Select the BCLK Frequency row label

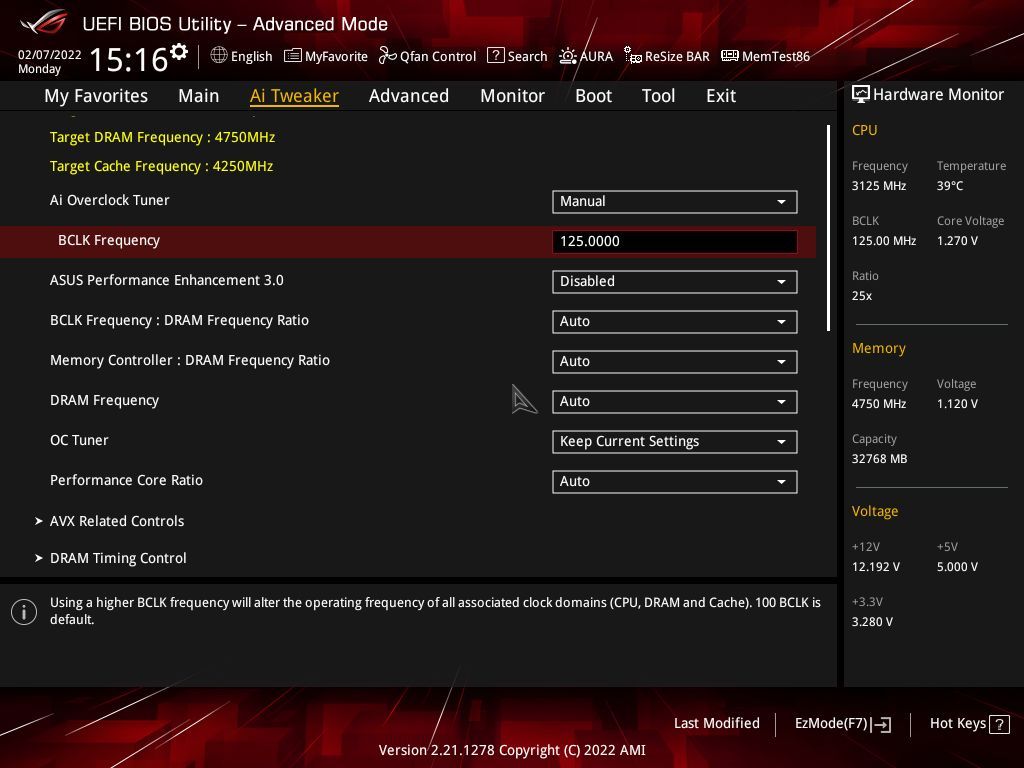[109, 240]
